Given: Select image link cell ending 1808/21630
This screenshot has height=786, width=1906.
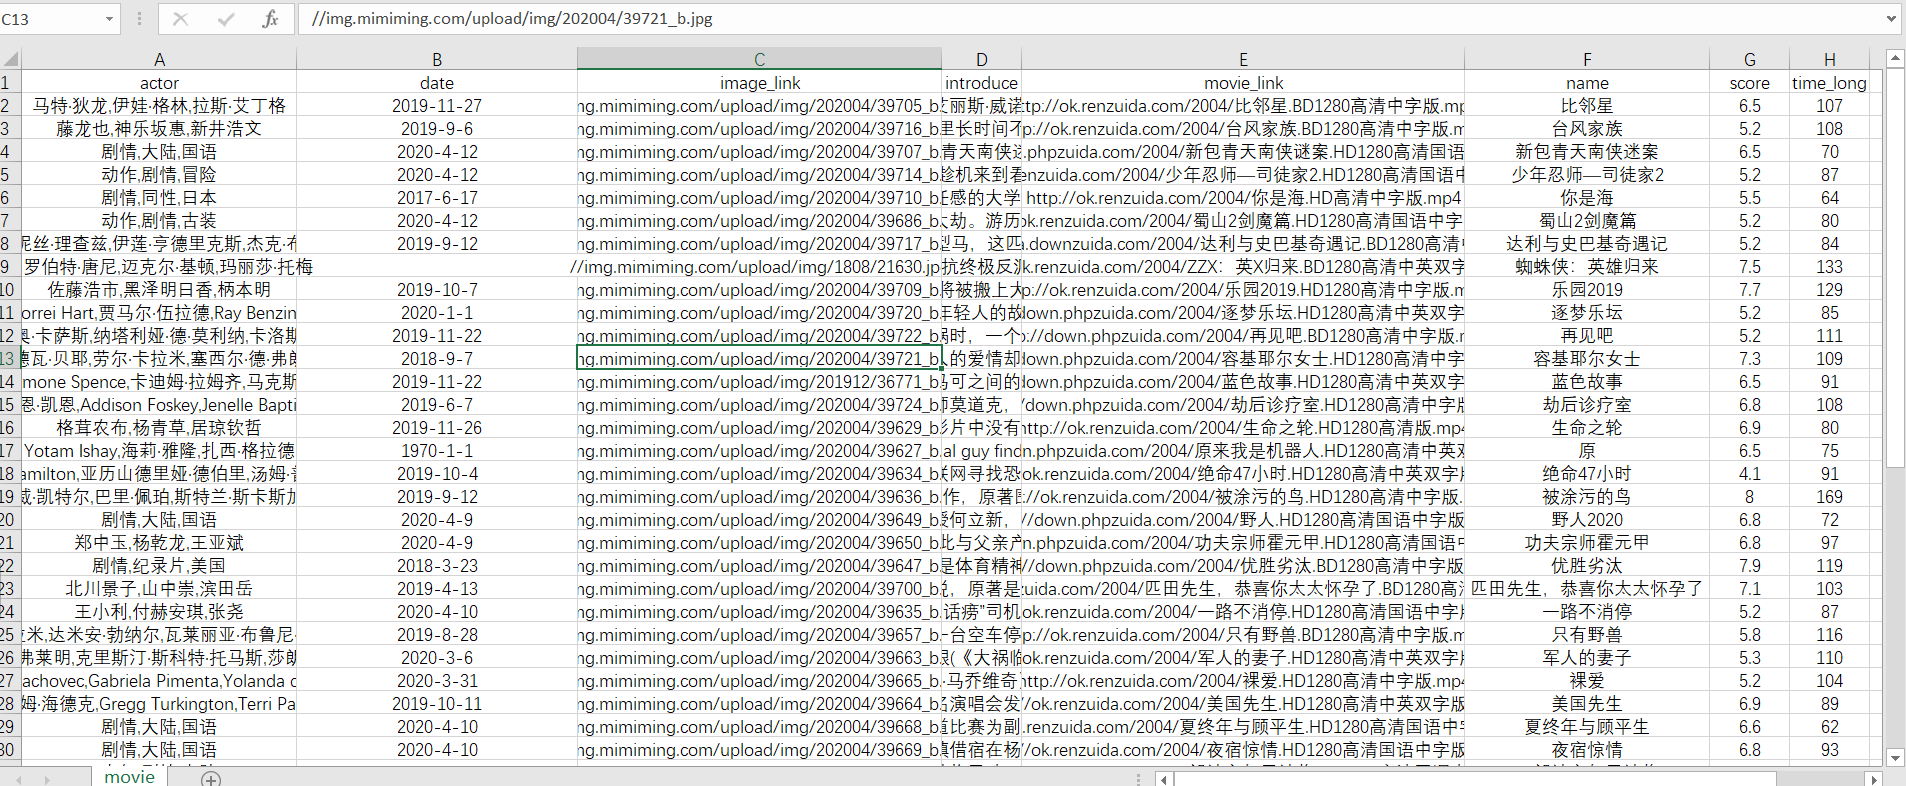Looking at the screenshot, I should tap(759, 267).
